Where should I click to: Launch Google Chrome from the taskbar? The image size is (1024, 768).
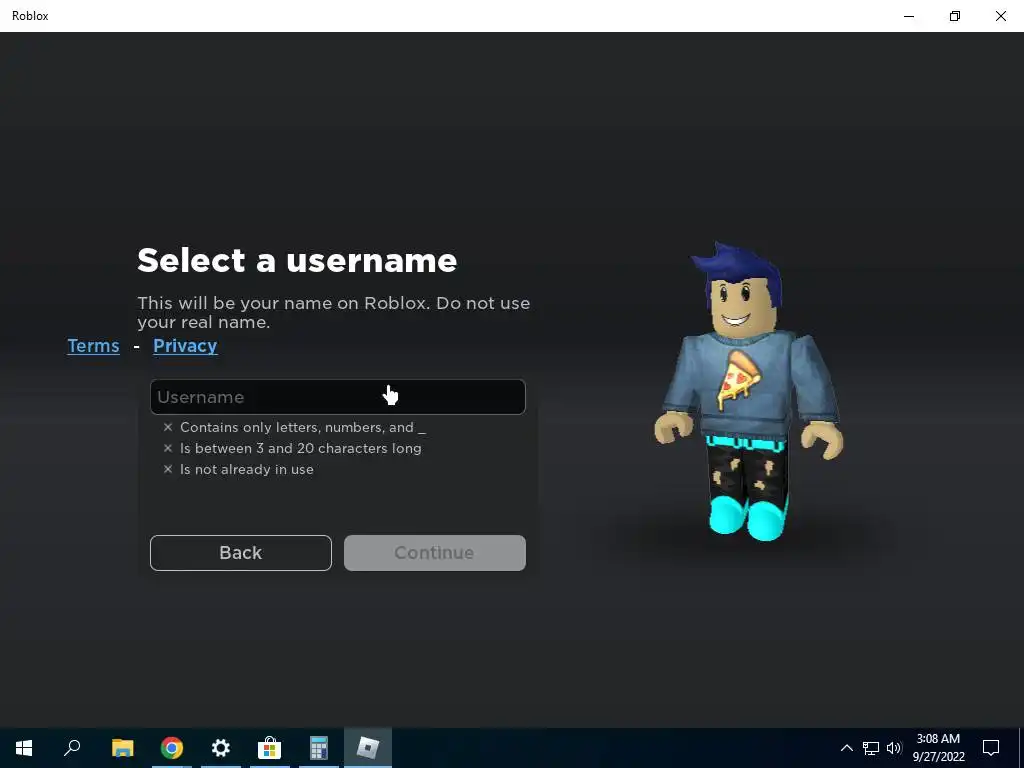coord(172,748)
